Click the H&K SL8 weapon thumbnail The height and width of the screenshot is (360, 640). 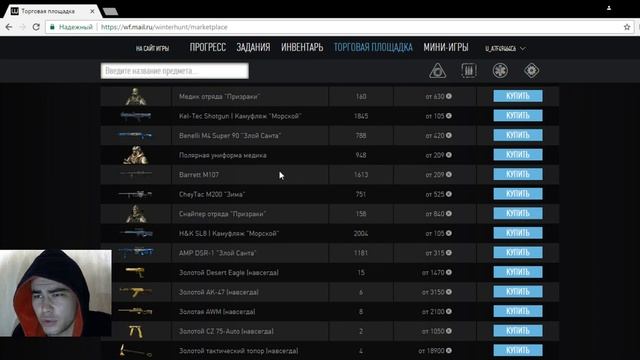[136, 233]
